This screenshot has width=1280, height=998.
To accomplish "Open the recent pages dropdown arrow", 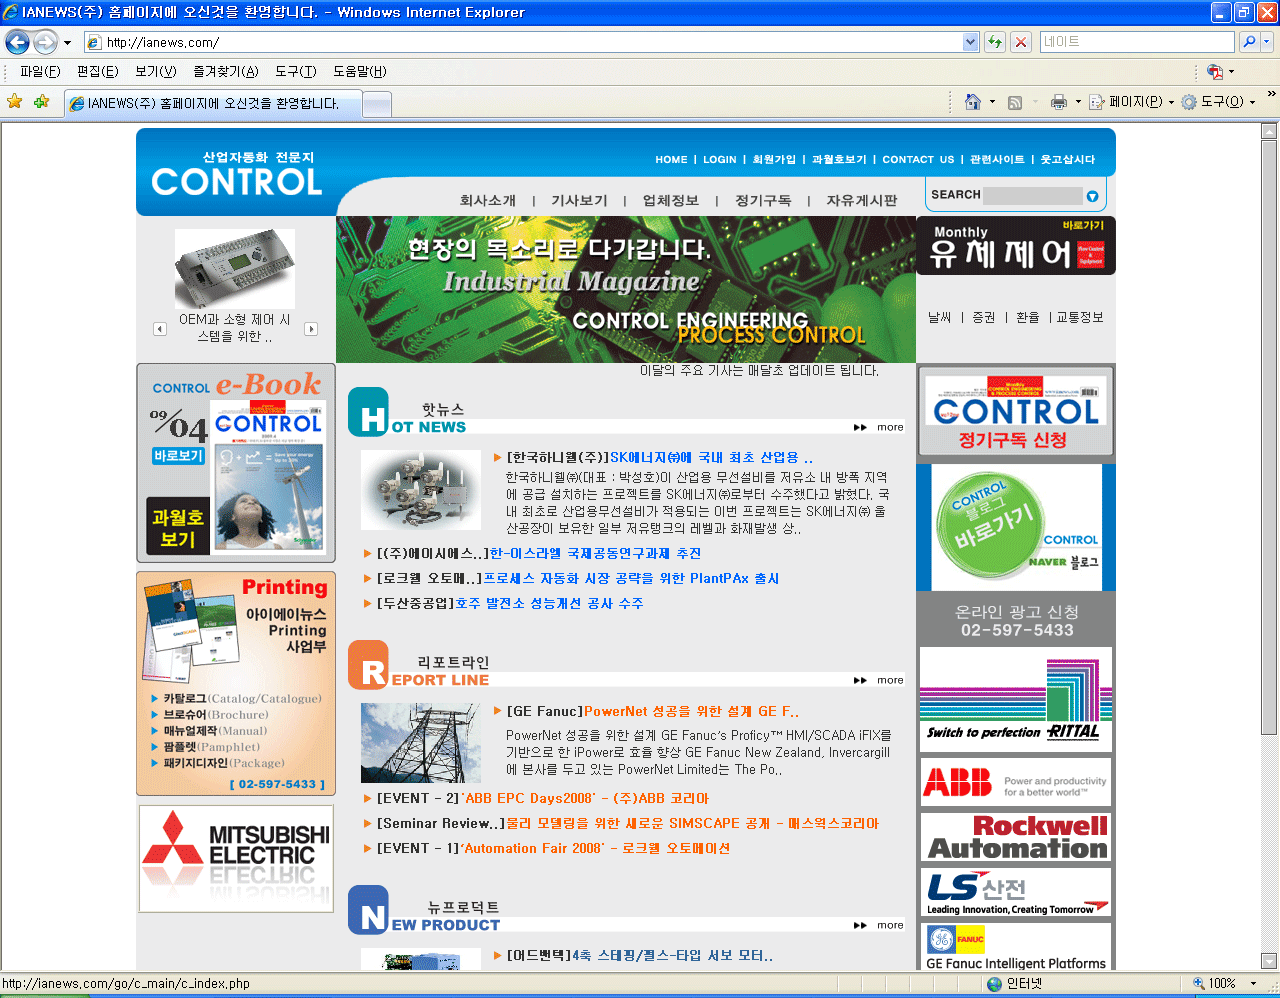I will [x=67, y=43].
